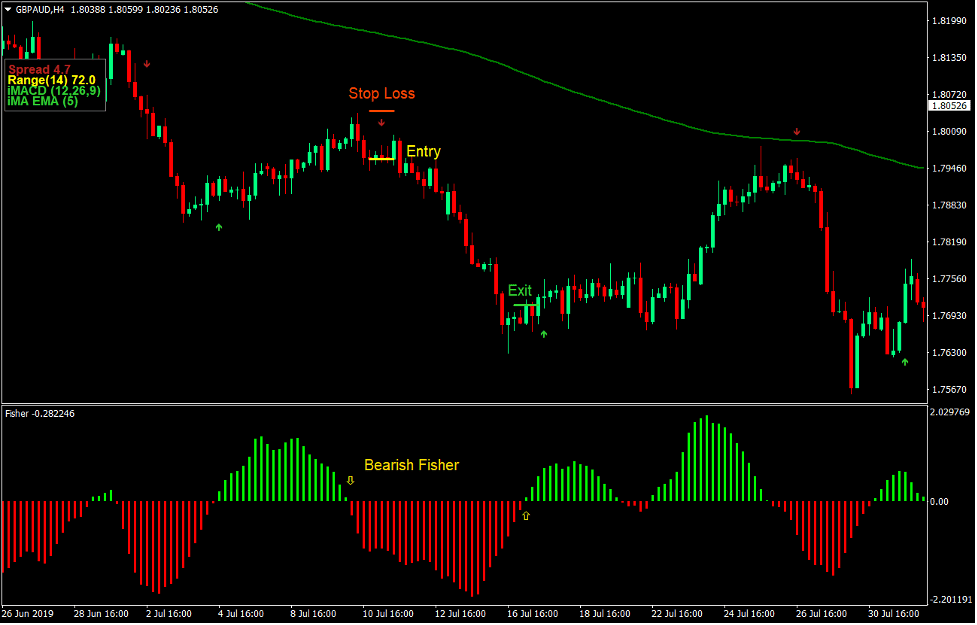Select the red sell arrow near the 26 Jul peak

tap(796, 130)
